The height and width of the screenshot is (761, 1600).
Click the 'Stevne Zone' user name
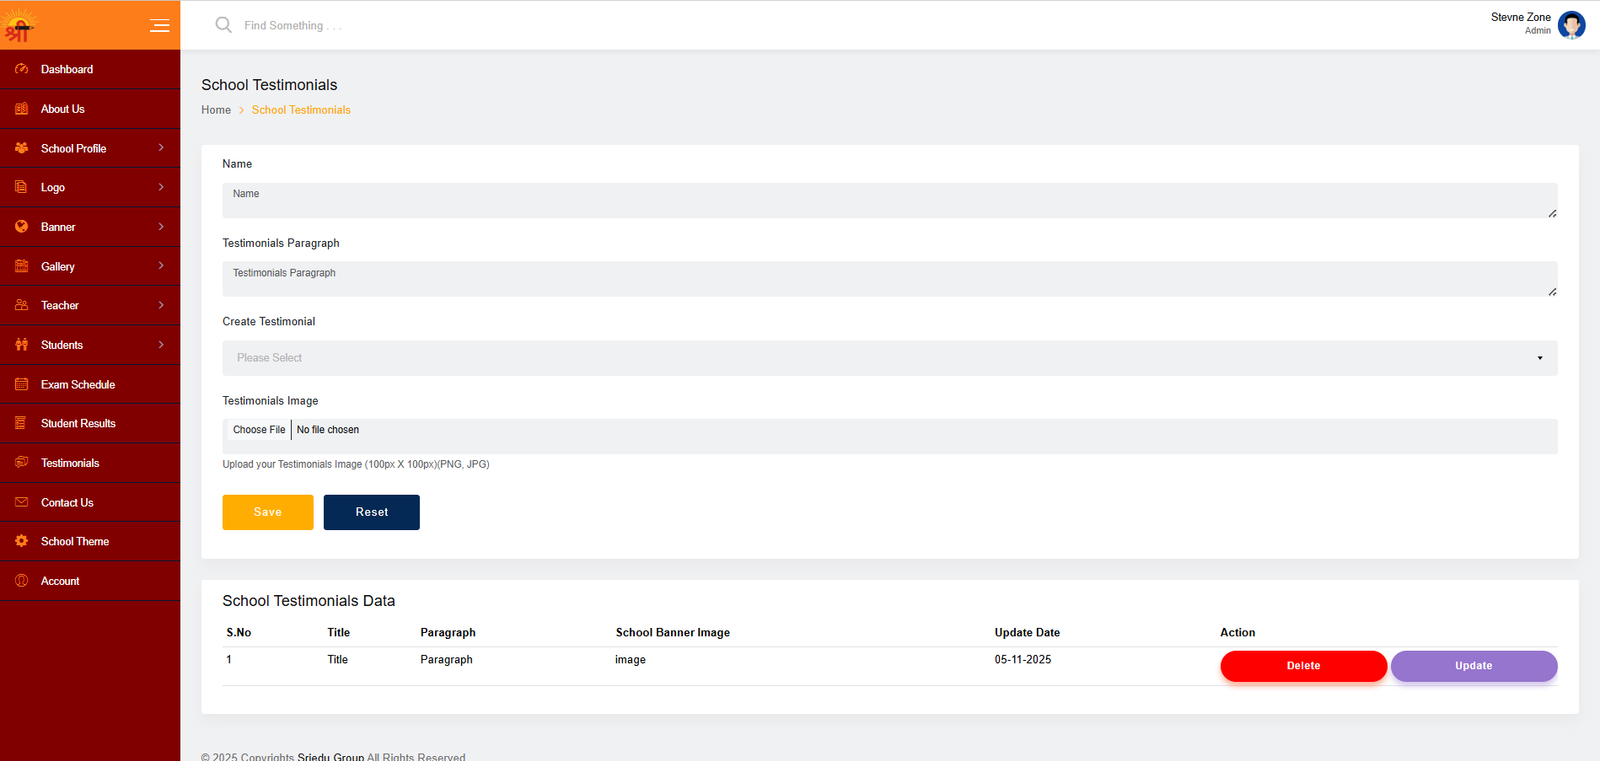click(x=1520, y=17)
